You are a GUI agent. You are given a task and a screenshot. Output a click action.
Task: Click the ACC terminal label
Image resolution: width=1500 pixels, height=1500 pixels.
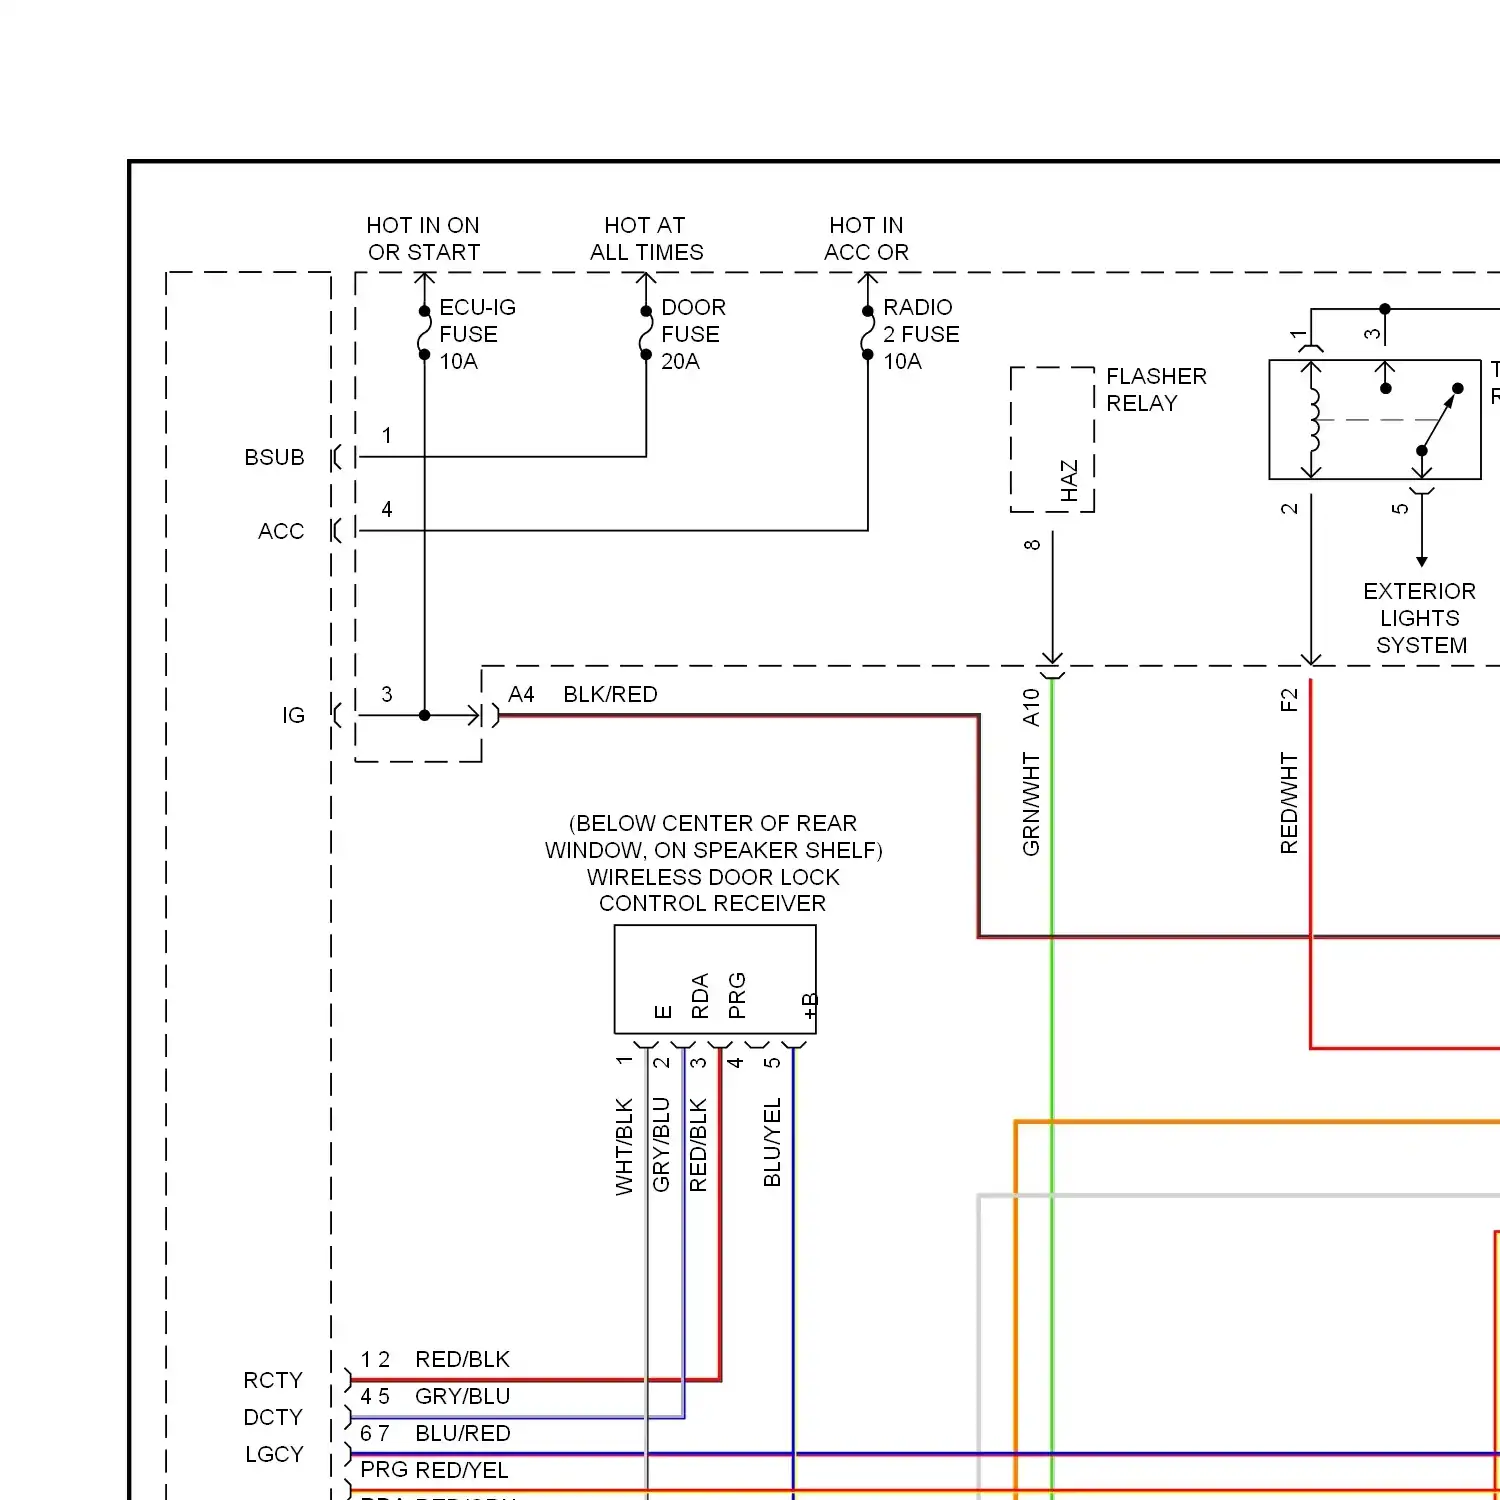point(281,531)
